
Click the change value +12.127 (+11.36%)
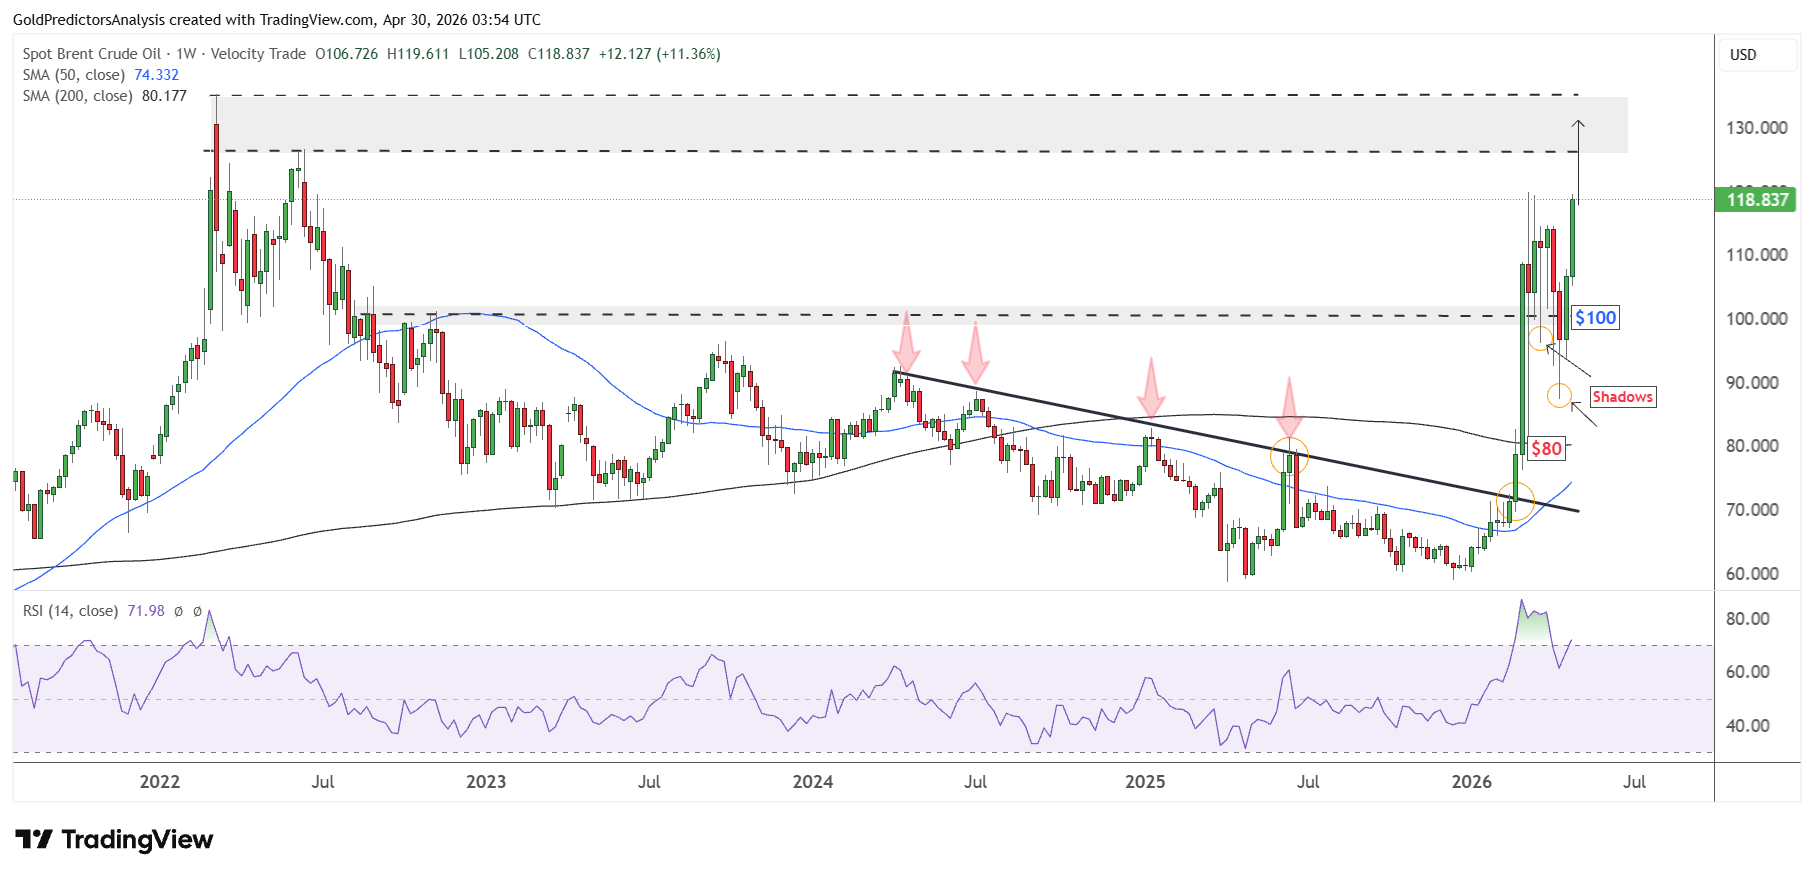click(x=660, y=54)
